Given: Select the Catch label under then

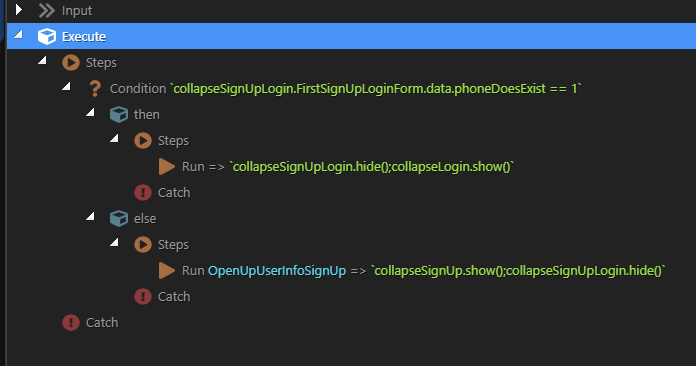Looking at the screenshot, I should (174, 193).
